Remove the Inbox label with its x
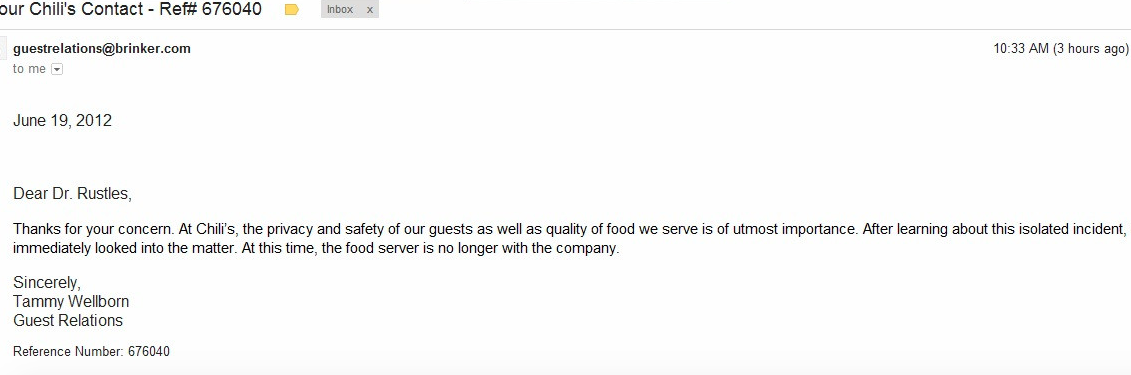This screenshot has width=1131, height=375. (x=370, y=10)
